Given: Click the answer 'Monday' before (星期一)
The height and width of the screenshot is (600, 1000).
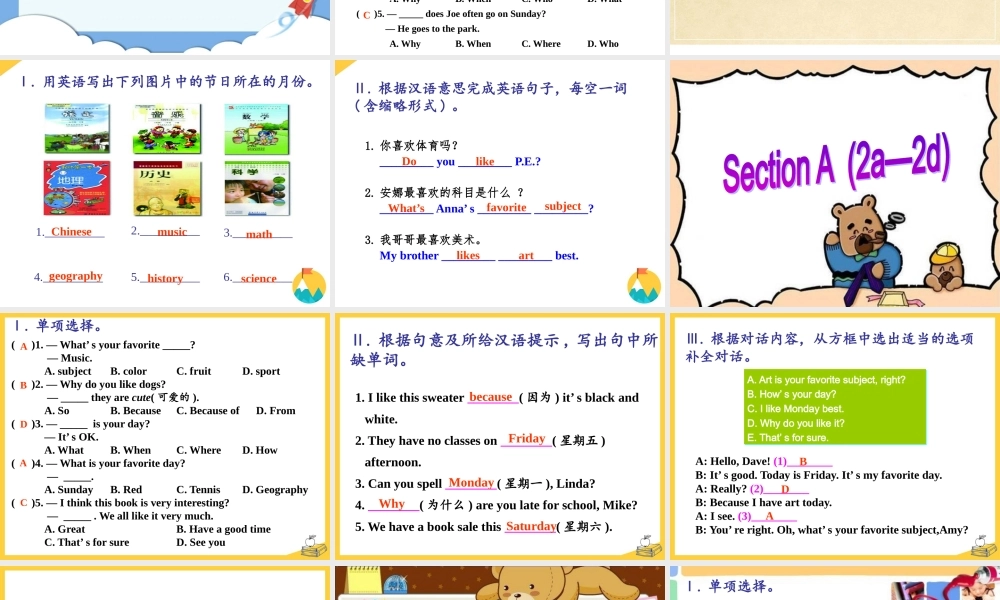Looking at the screenshot, I should pos(471,483).
